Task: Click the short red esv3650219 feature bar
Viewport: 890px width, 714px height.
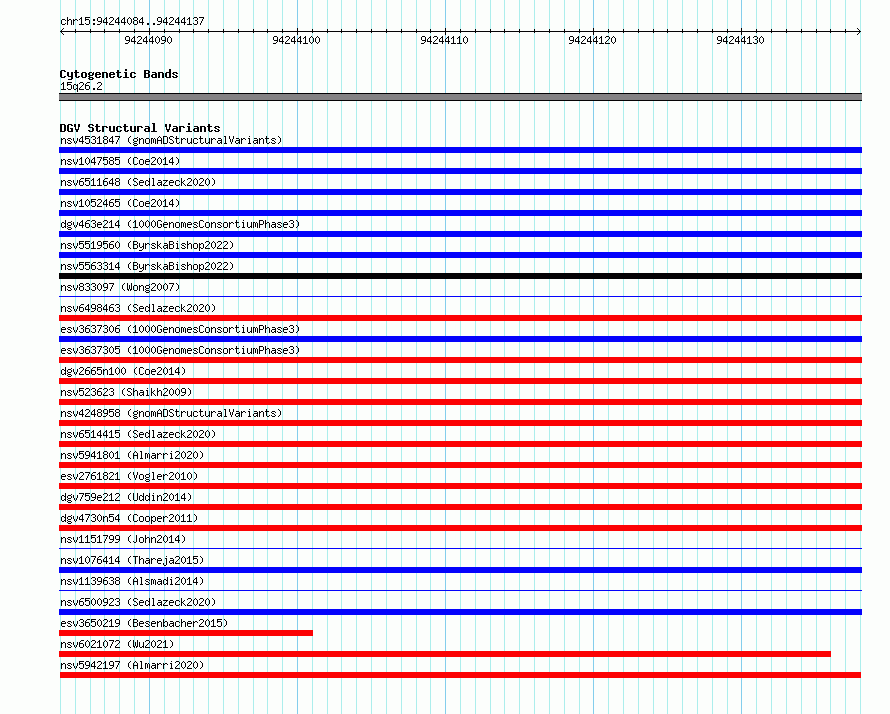Action: pos(186,633)
